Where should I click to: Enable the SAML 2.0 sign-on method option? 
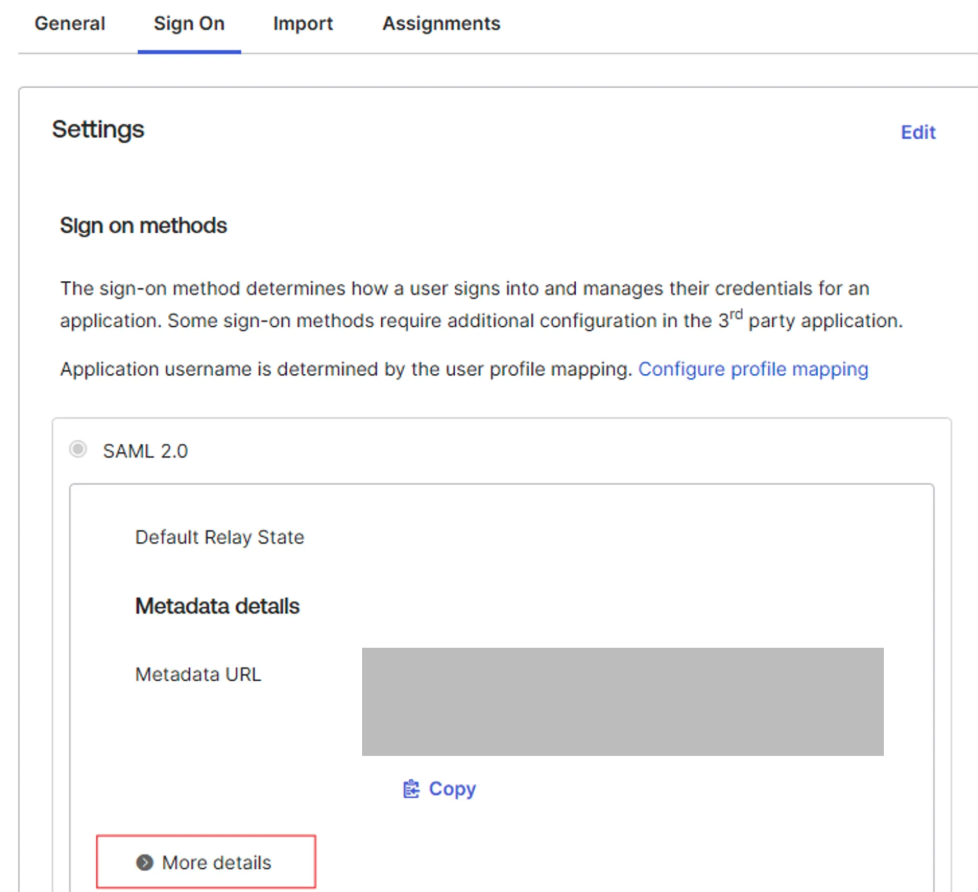coord(77,450)
